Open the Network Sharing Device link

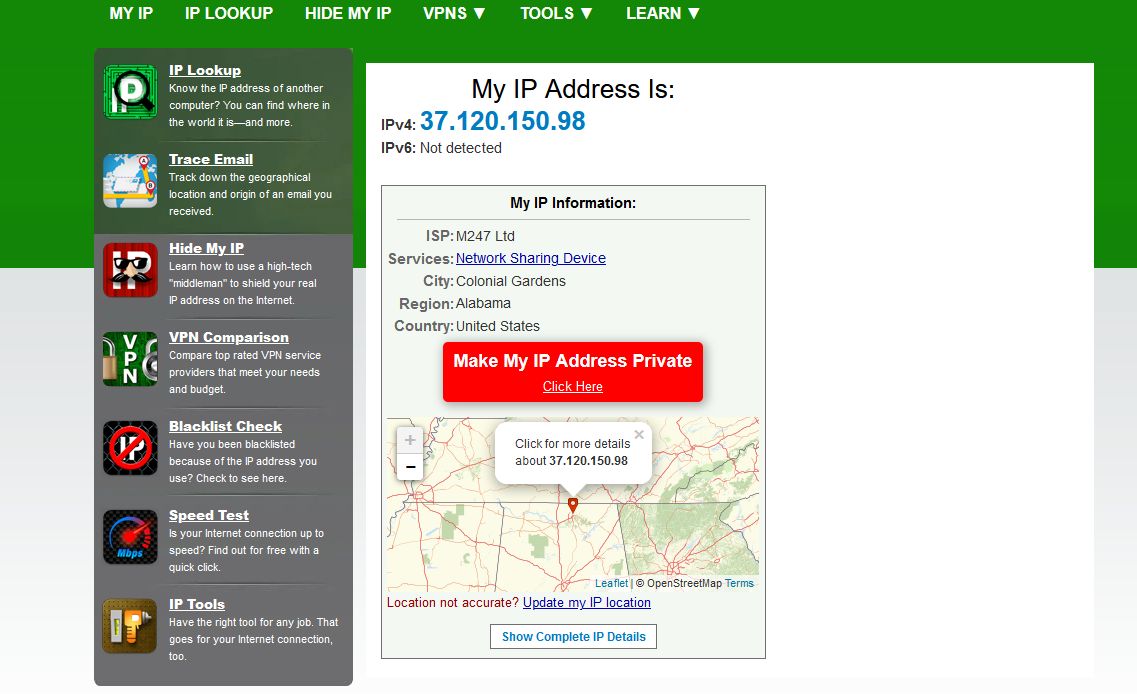pyautogui.click(x=530, y=258)
